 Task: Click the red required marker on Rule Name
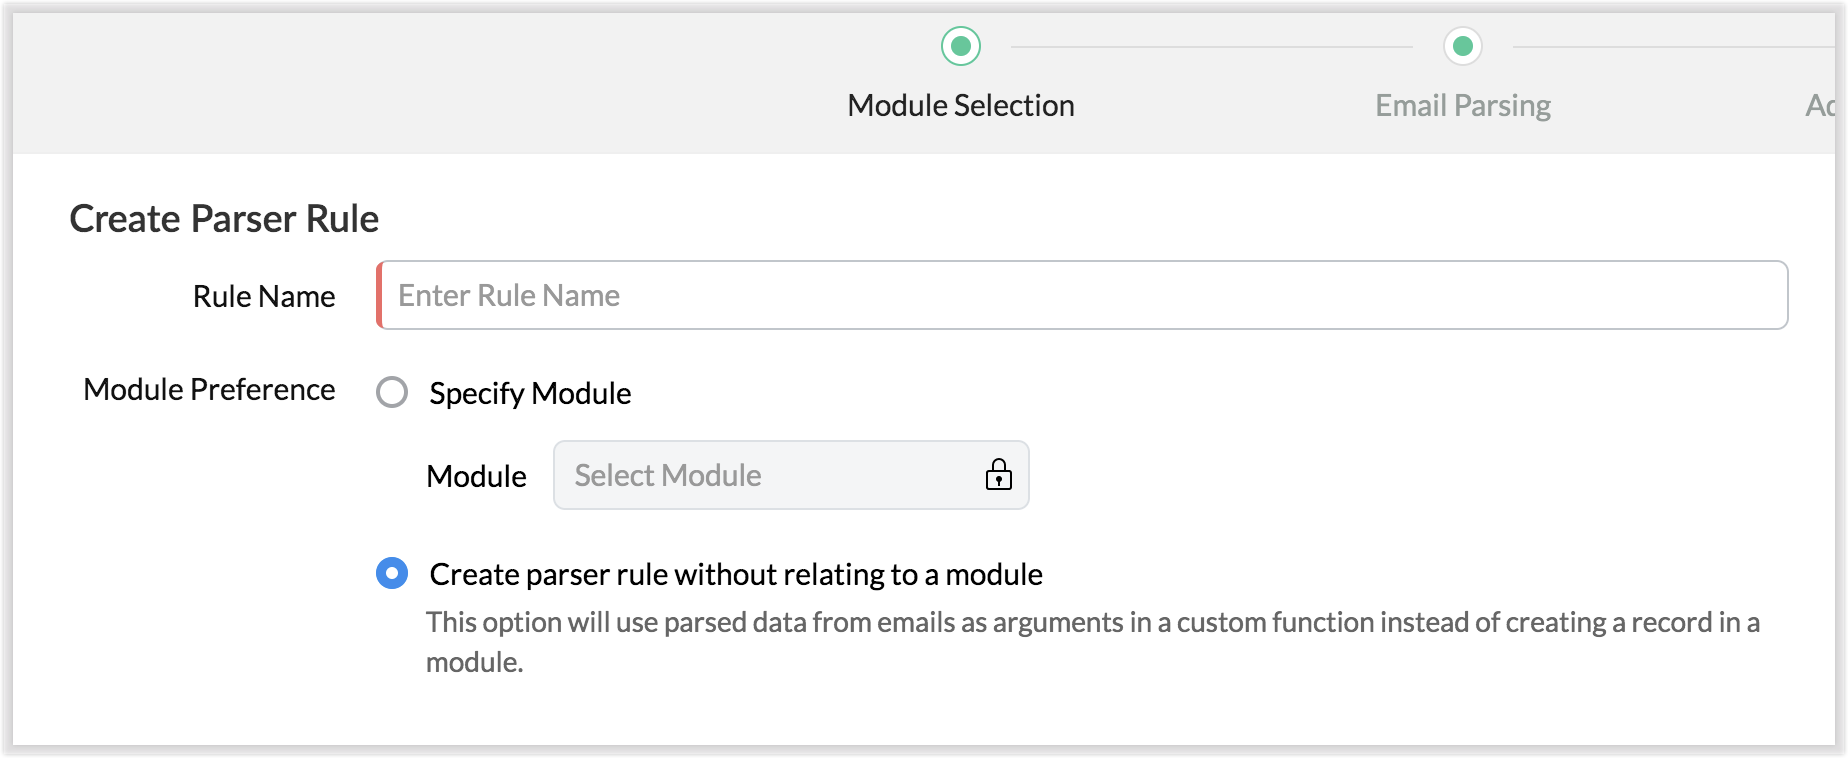pos(380,296)
